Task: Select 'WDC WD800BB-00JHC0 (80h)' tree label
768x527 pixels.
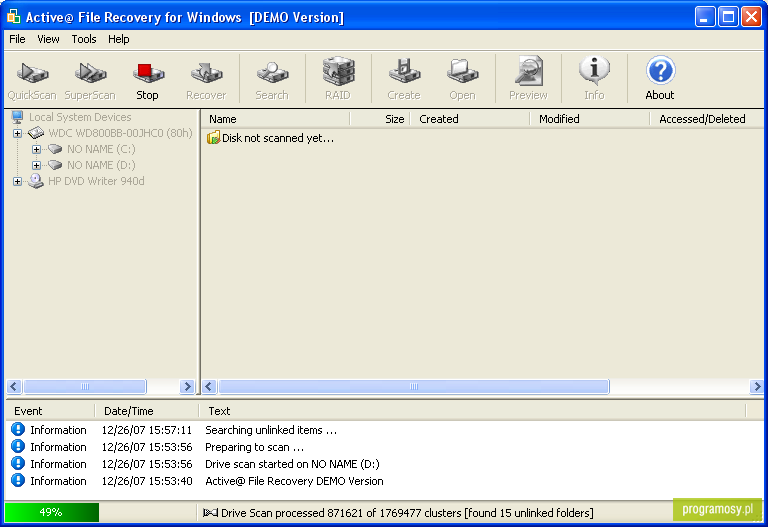Action: coord(120,133)
